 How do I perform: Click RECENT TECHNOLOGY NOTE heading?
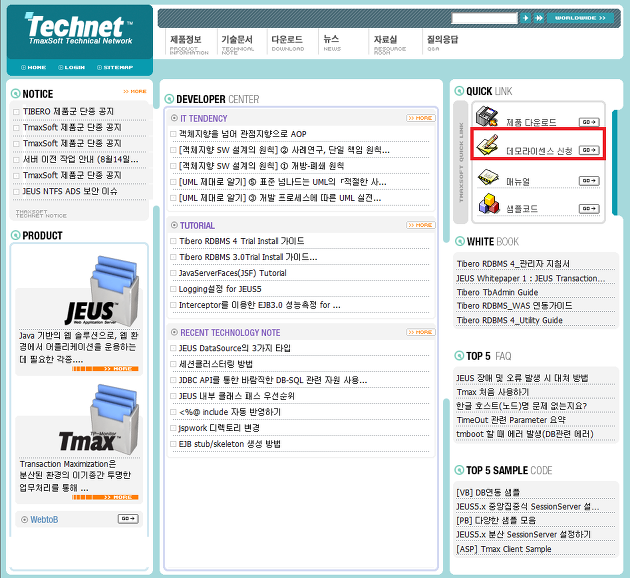230,333
